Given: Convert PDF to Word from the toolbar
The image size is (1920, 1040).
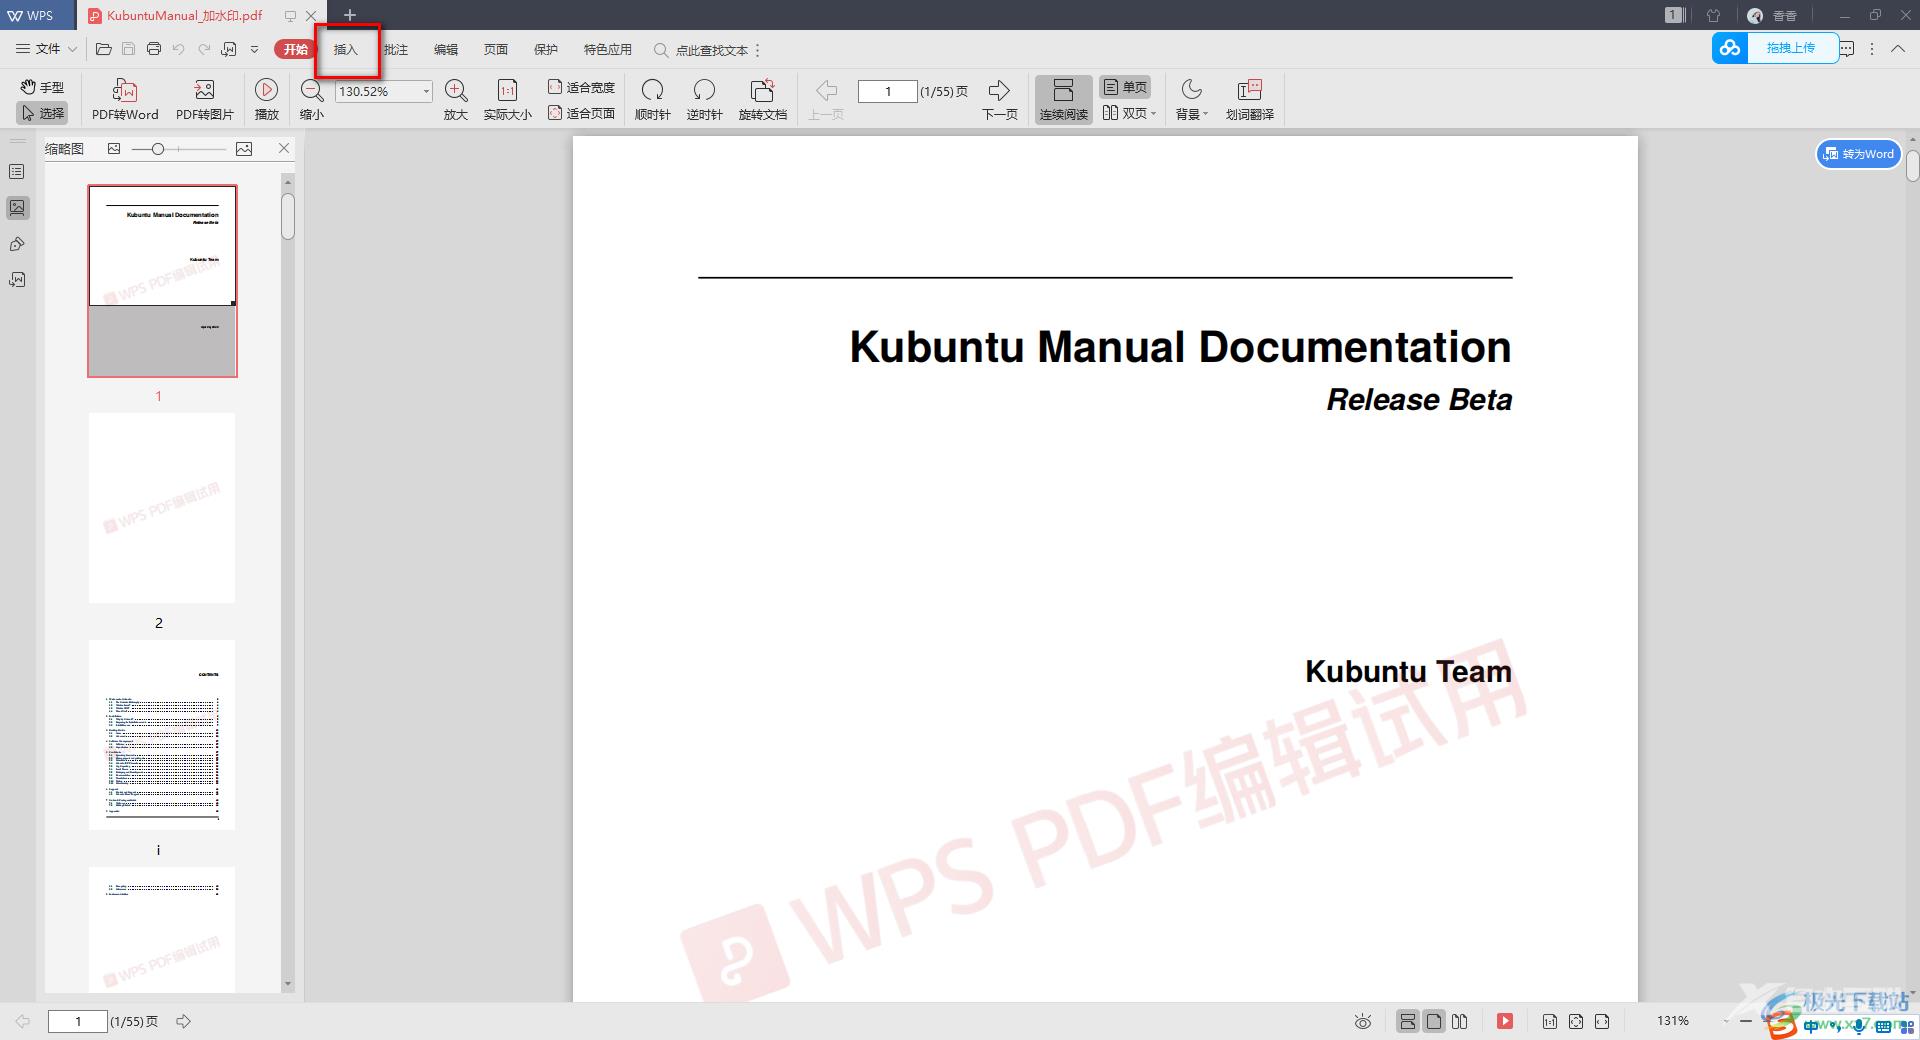Looking at the screenshot, I should tap(125, 100).
